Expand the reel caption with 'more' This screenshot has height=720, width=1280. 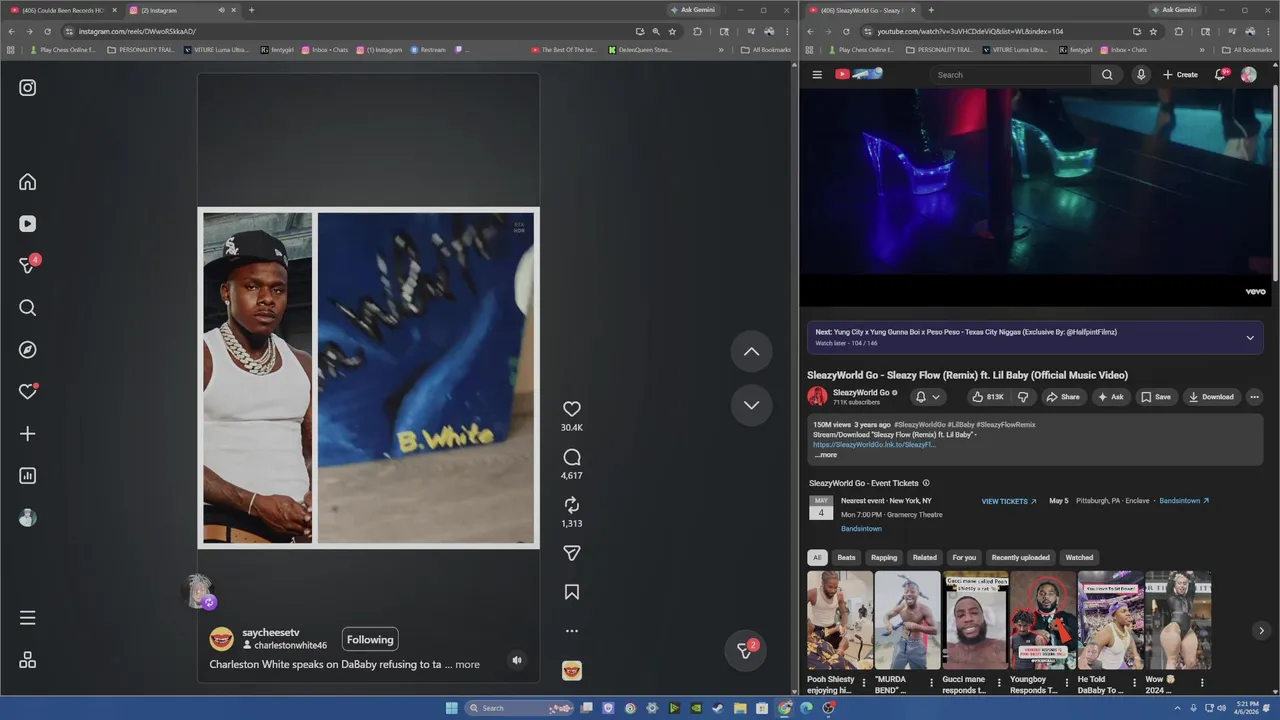pos(467,664)
